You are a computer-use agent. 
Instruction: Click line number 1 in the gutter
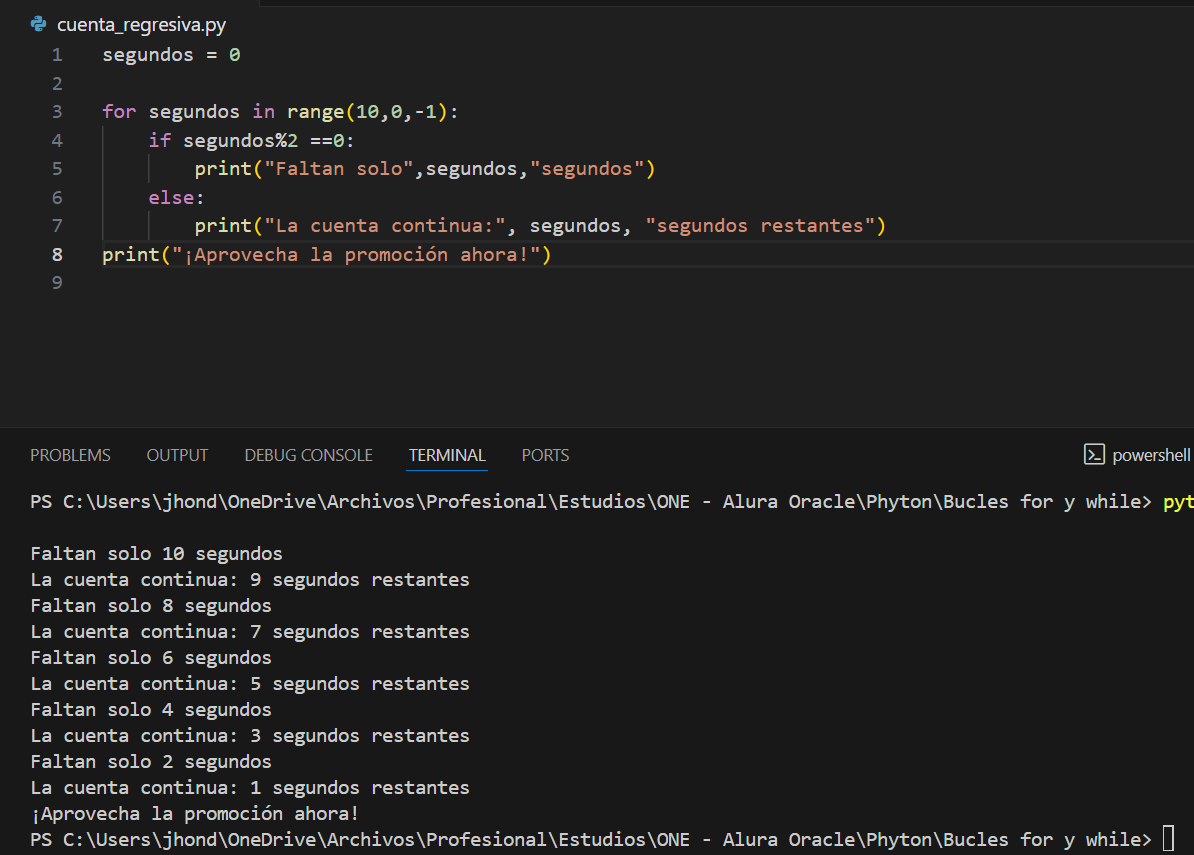pyautogui.click(x=56, y=55)
